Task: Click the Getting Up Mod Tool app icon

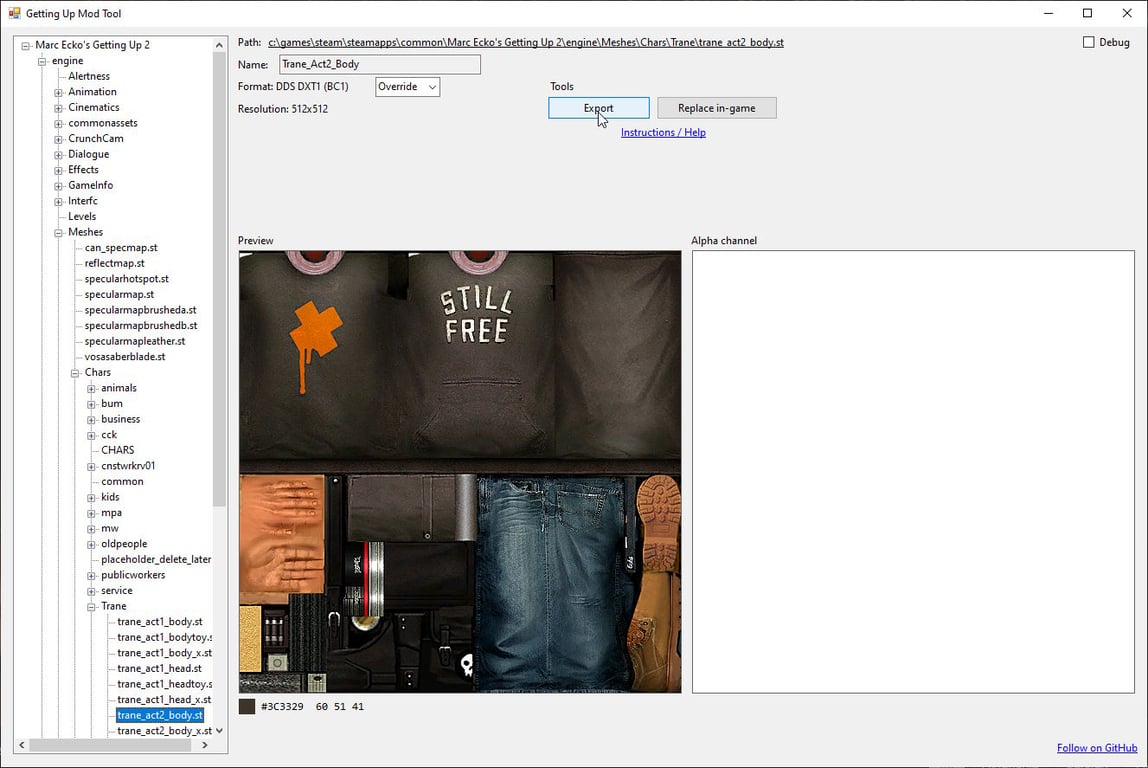Action: 14,13
